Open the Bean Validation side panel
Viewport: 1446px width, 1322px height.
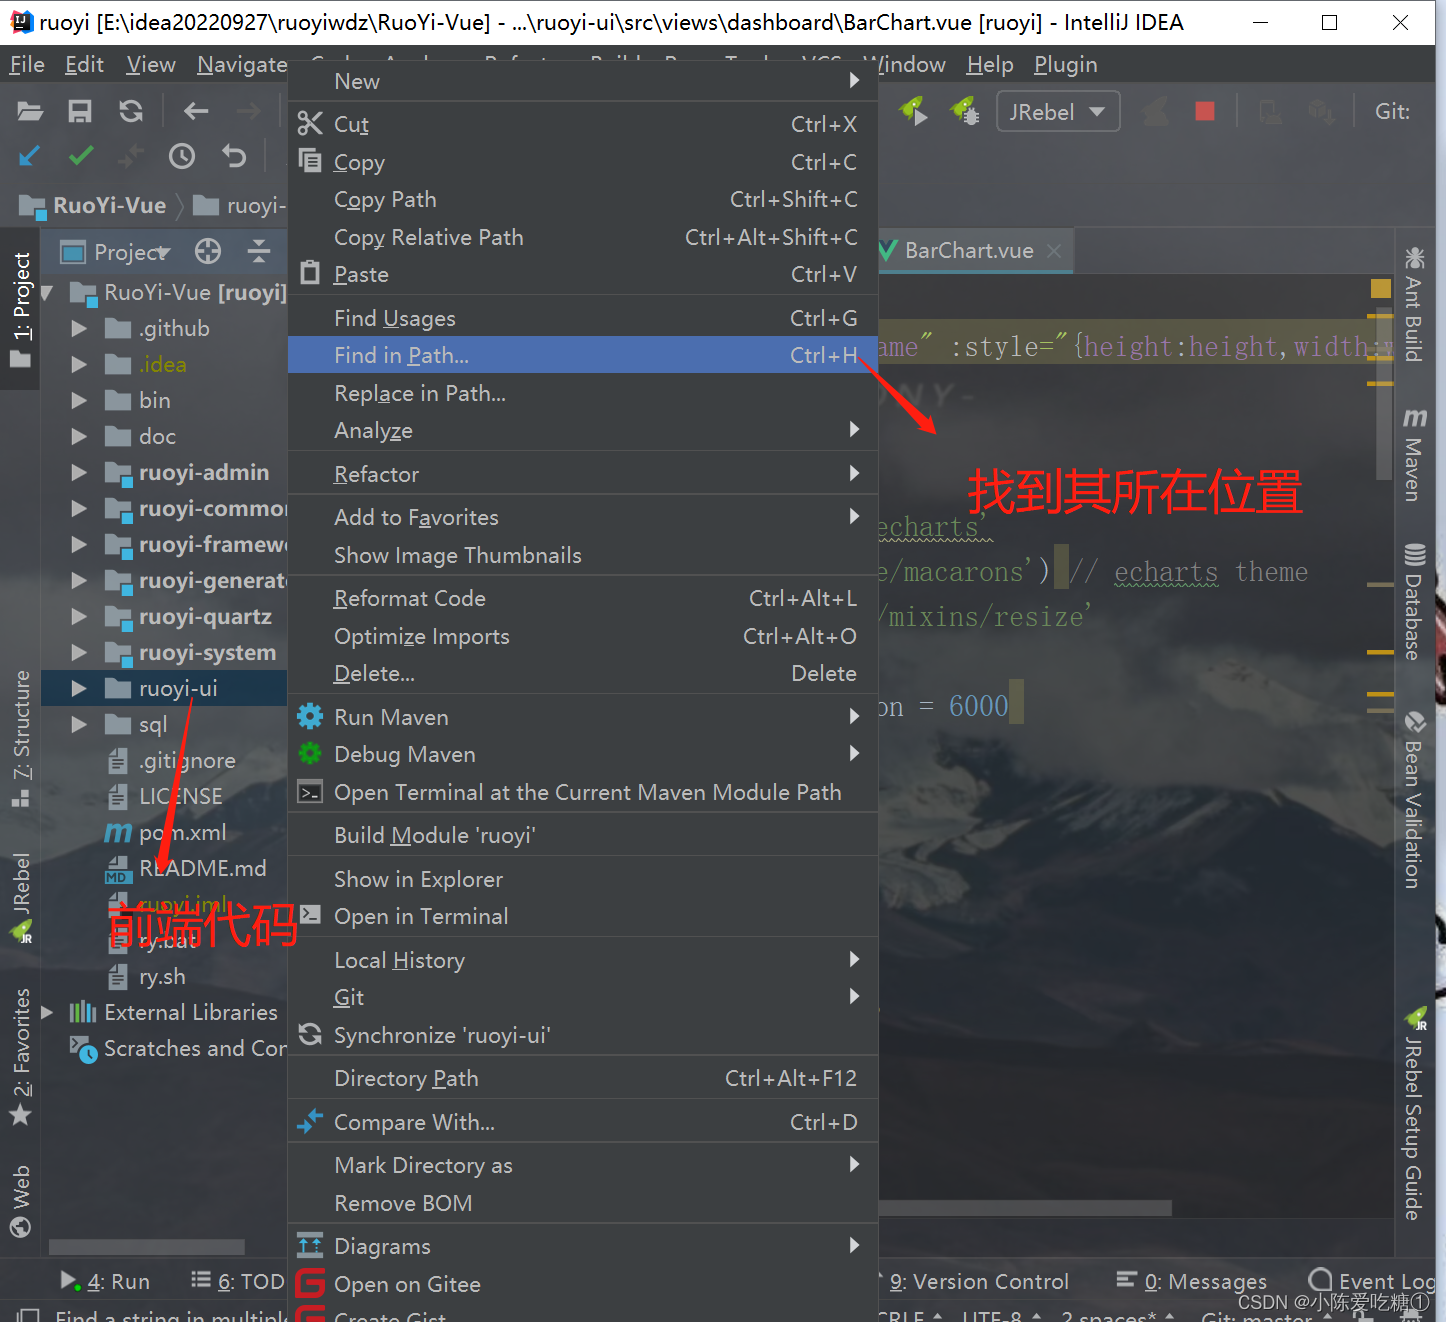tap(1413, 799)
